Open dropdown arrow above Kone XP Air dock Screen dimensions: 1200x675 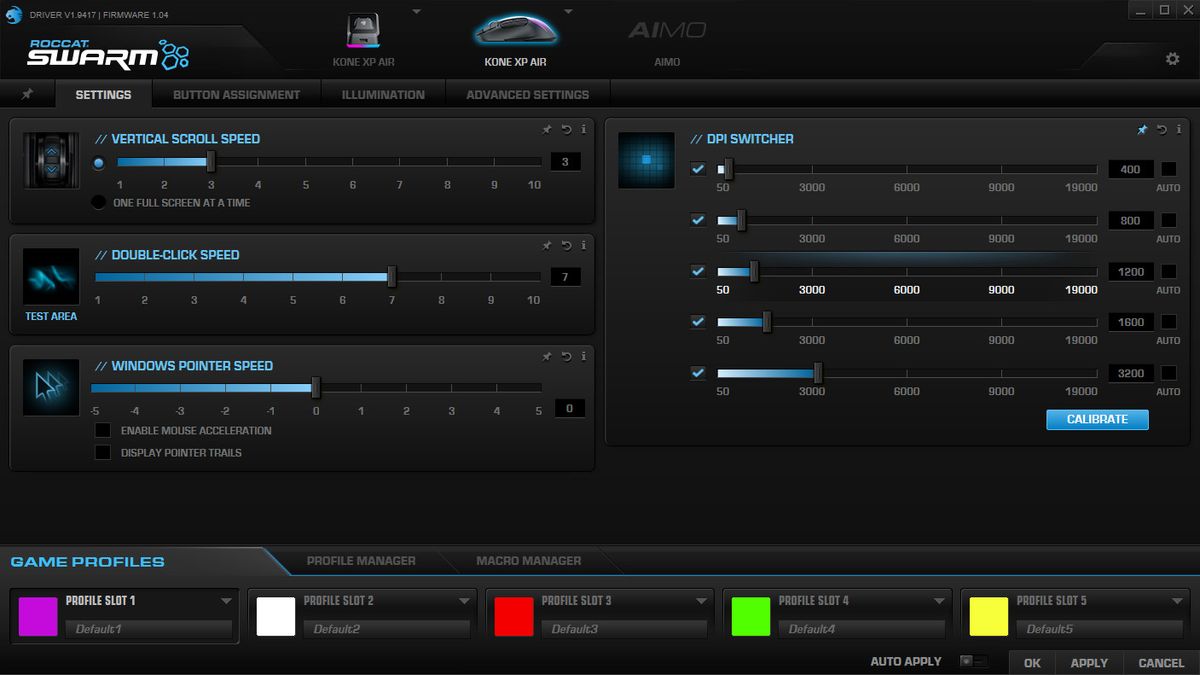(417, 12)
